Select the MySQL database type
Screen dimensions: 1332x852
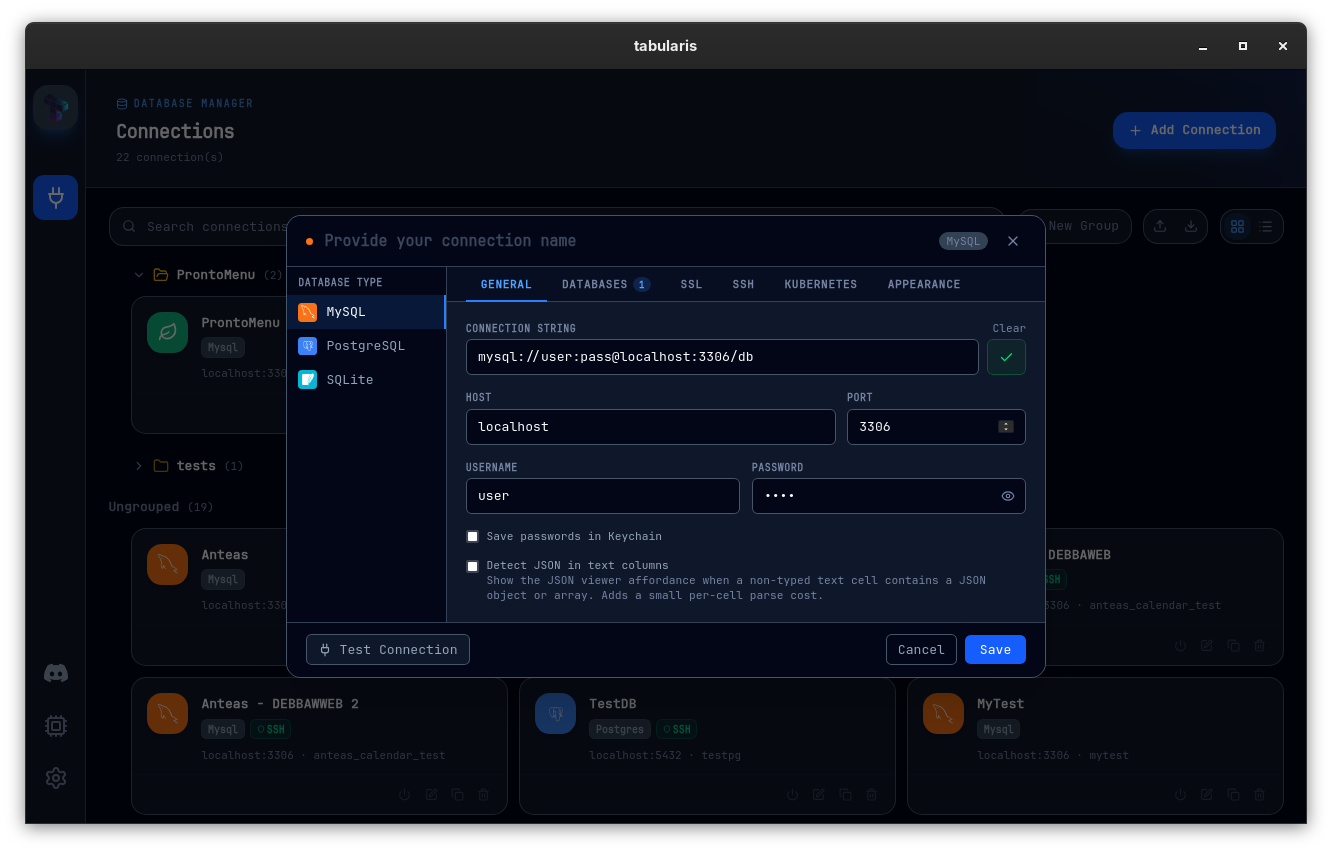366,312
